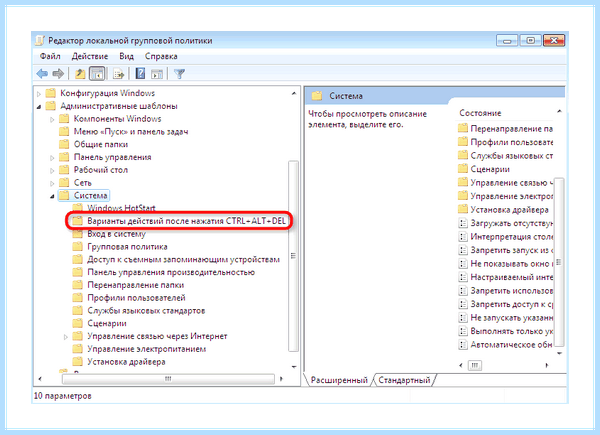Select Доступ к съемным запоминающим устройствам

[x=176, y=259]
